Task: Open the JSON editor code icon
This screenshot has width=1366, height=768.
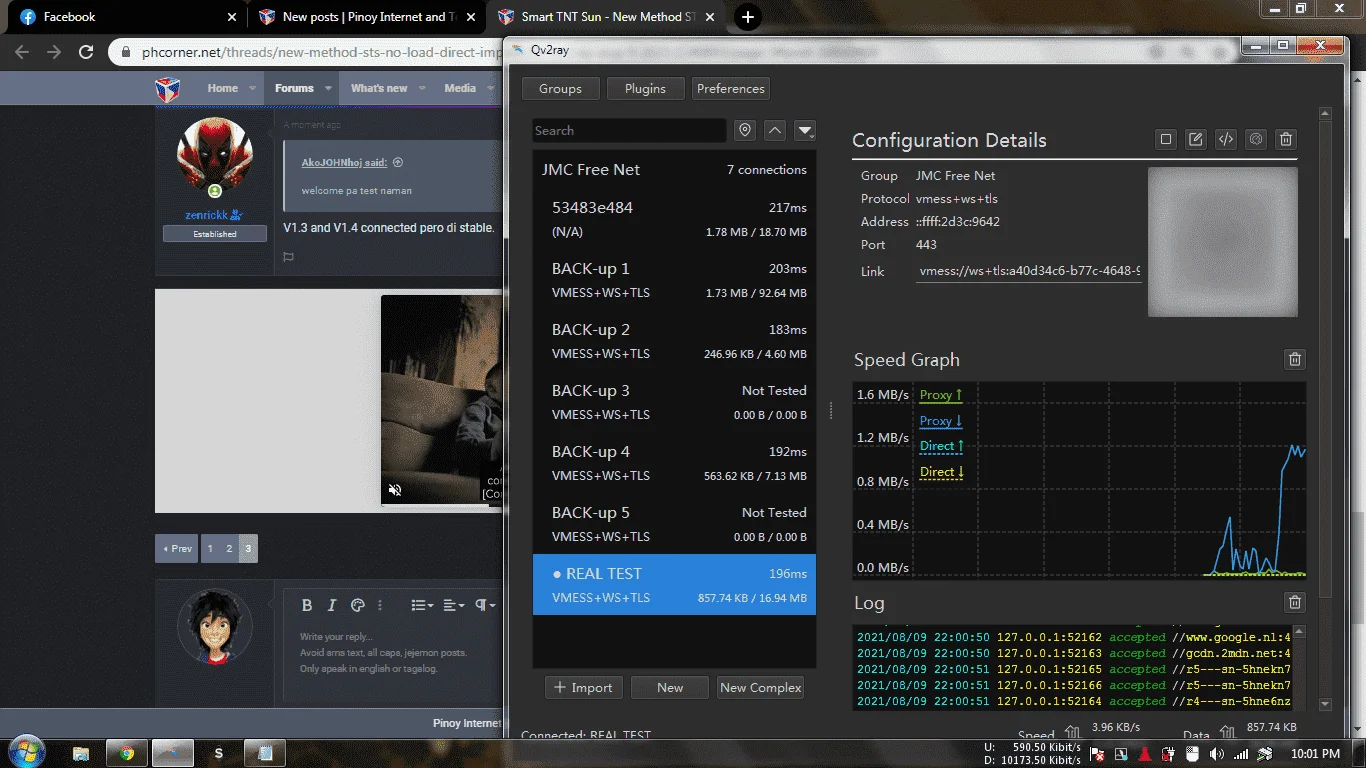Action: click(x=1226, y=140)
